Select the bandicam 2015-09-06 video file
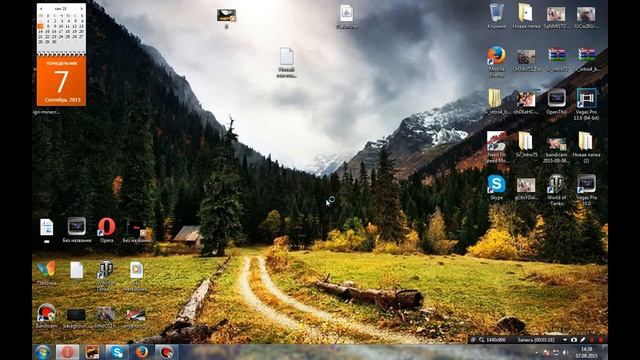Viewport: 640px width, 360px height. pos(556,144)
